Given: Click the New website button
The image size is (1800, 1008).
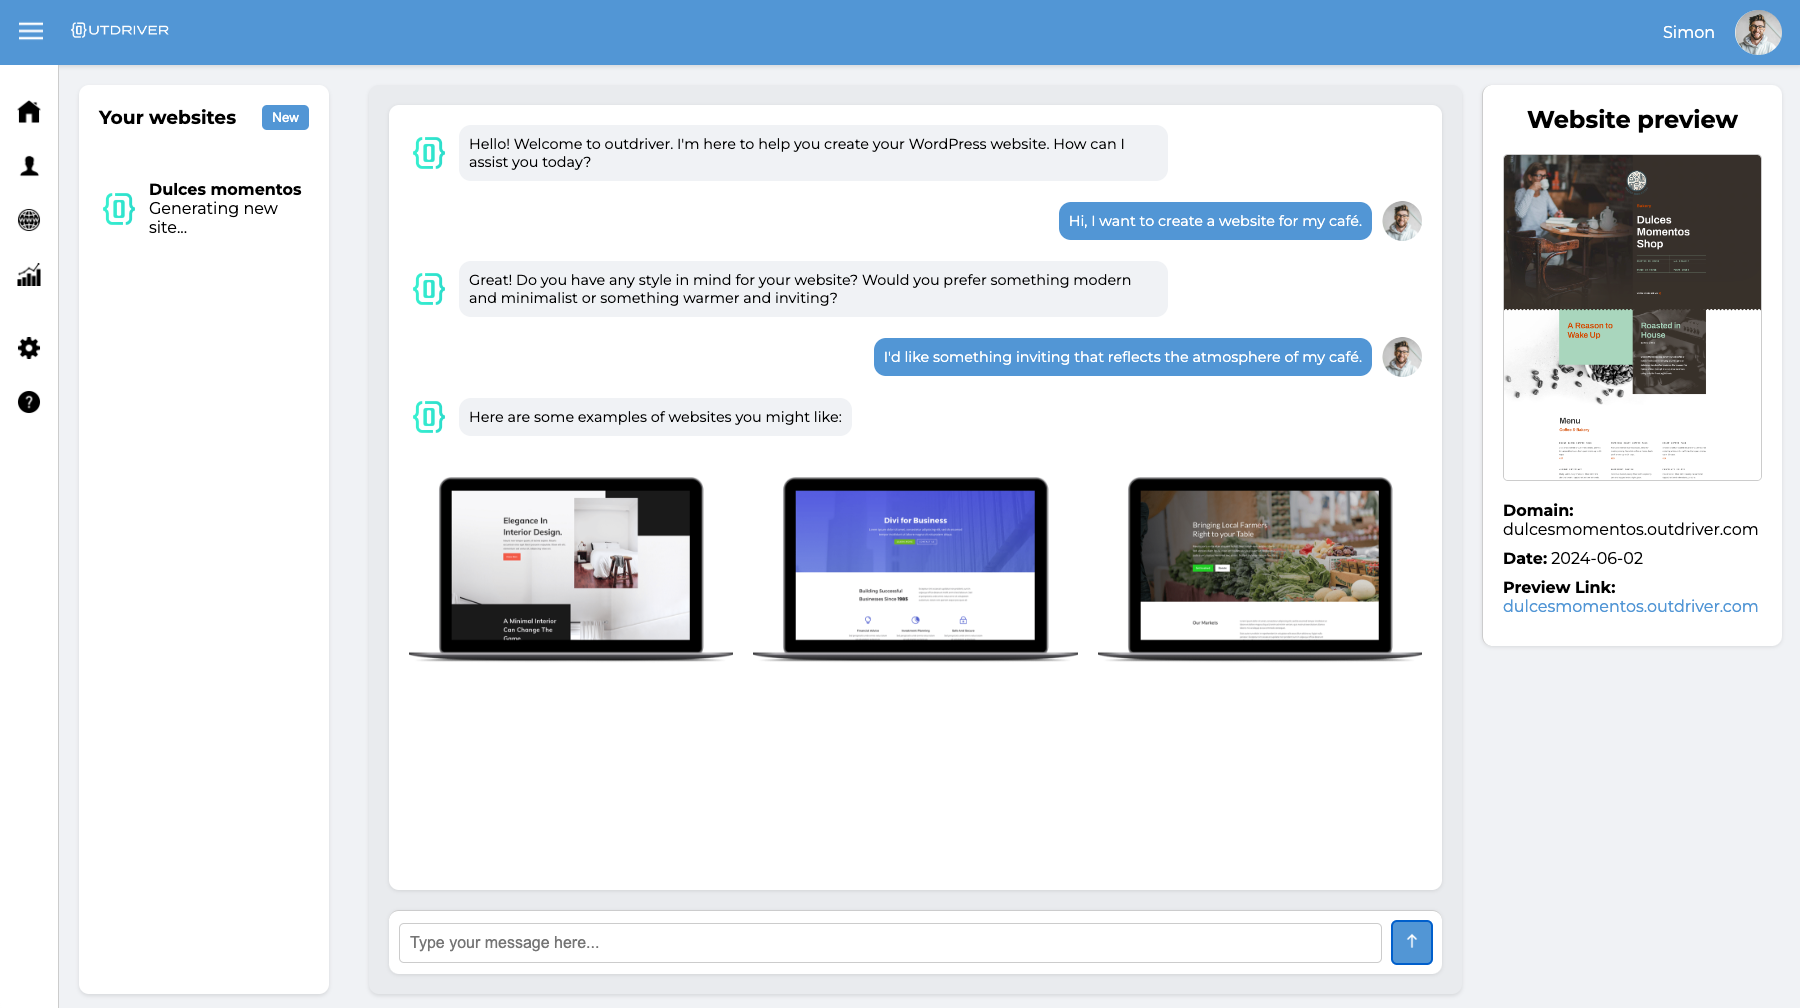Looking at the screenshot, I should (x=285, y=117).
